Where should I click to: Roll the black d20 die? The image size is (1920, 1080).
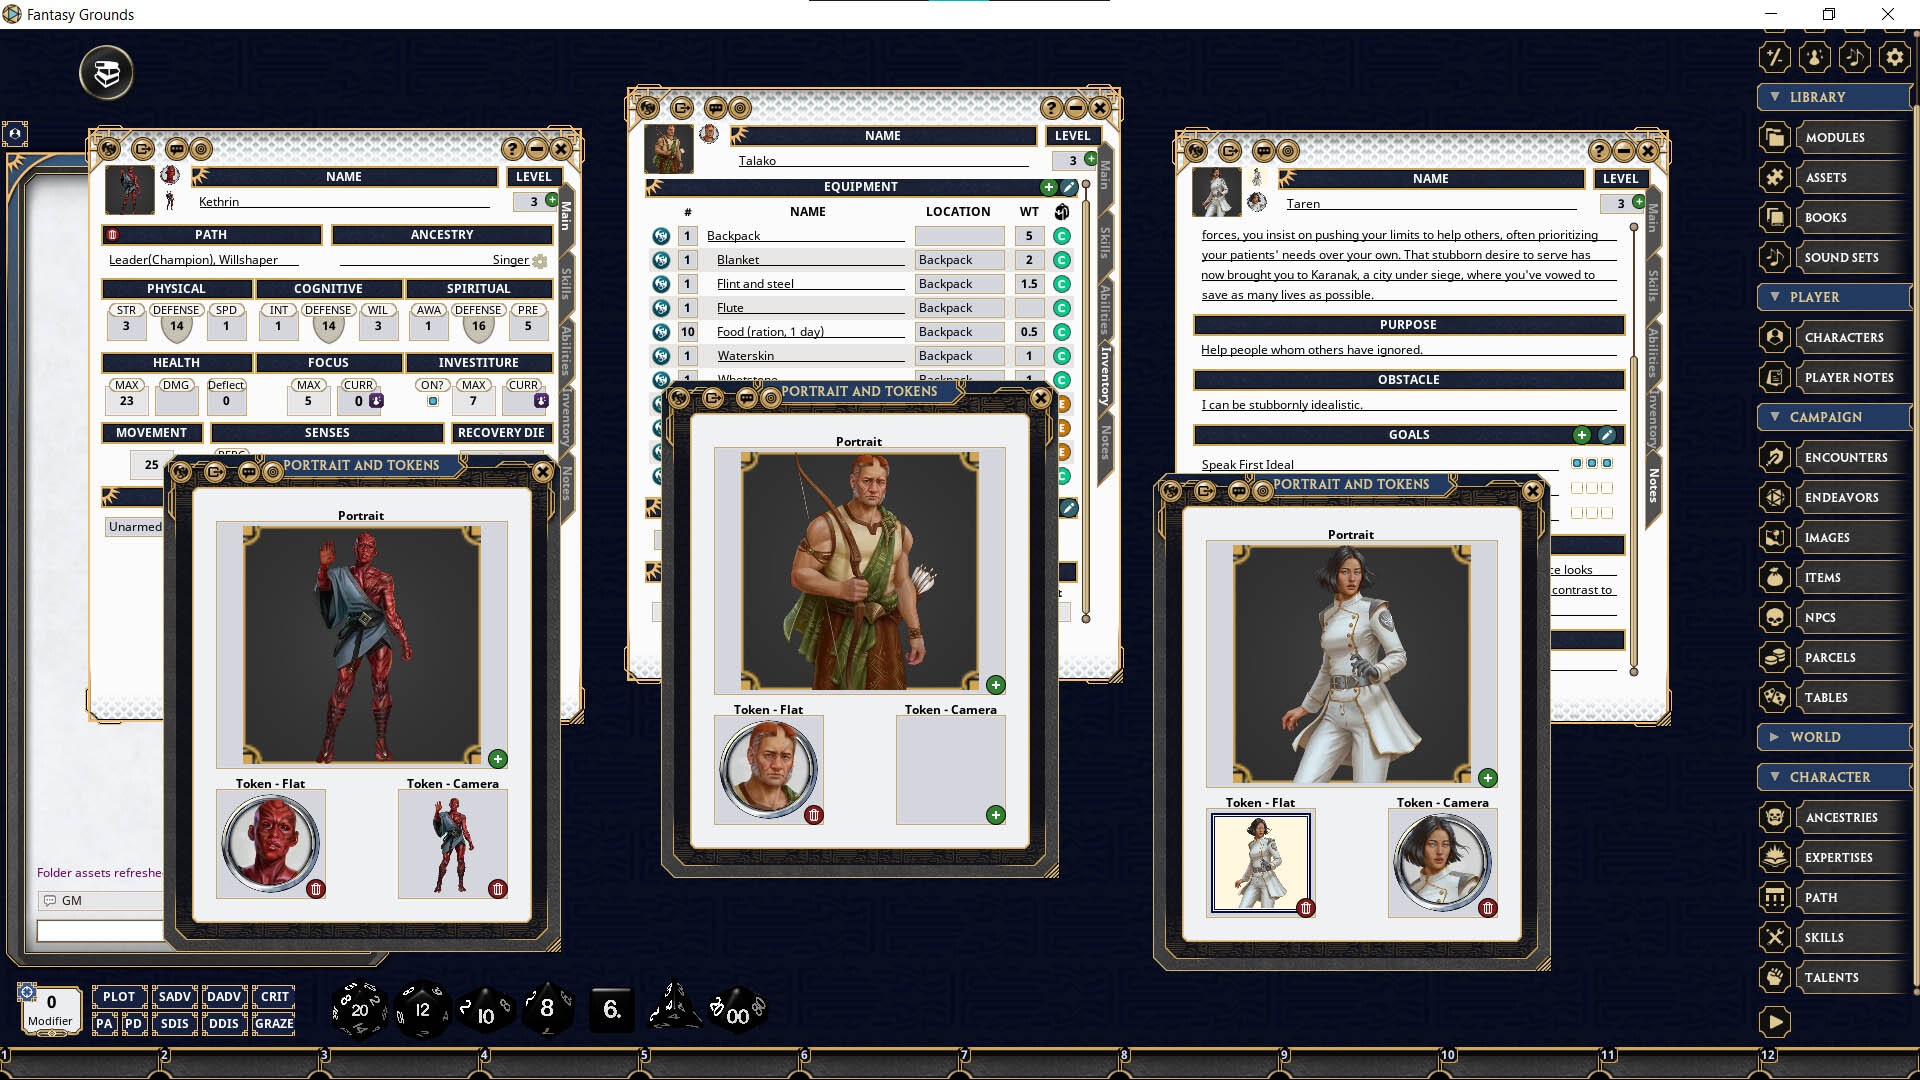pyautogui.click(x=358, y=1009)
